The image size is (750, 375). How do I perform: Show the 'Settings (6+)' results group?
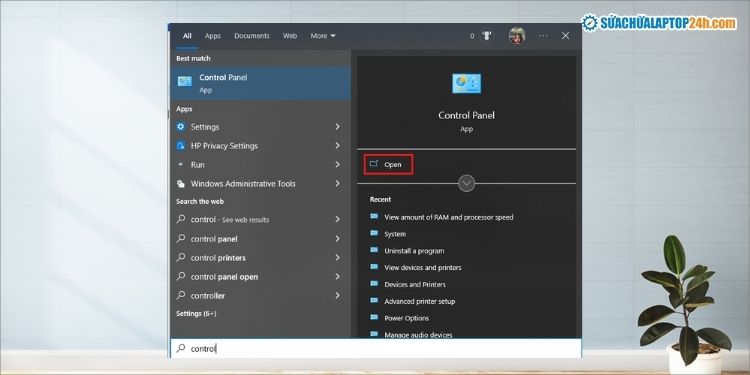point(196,314)
